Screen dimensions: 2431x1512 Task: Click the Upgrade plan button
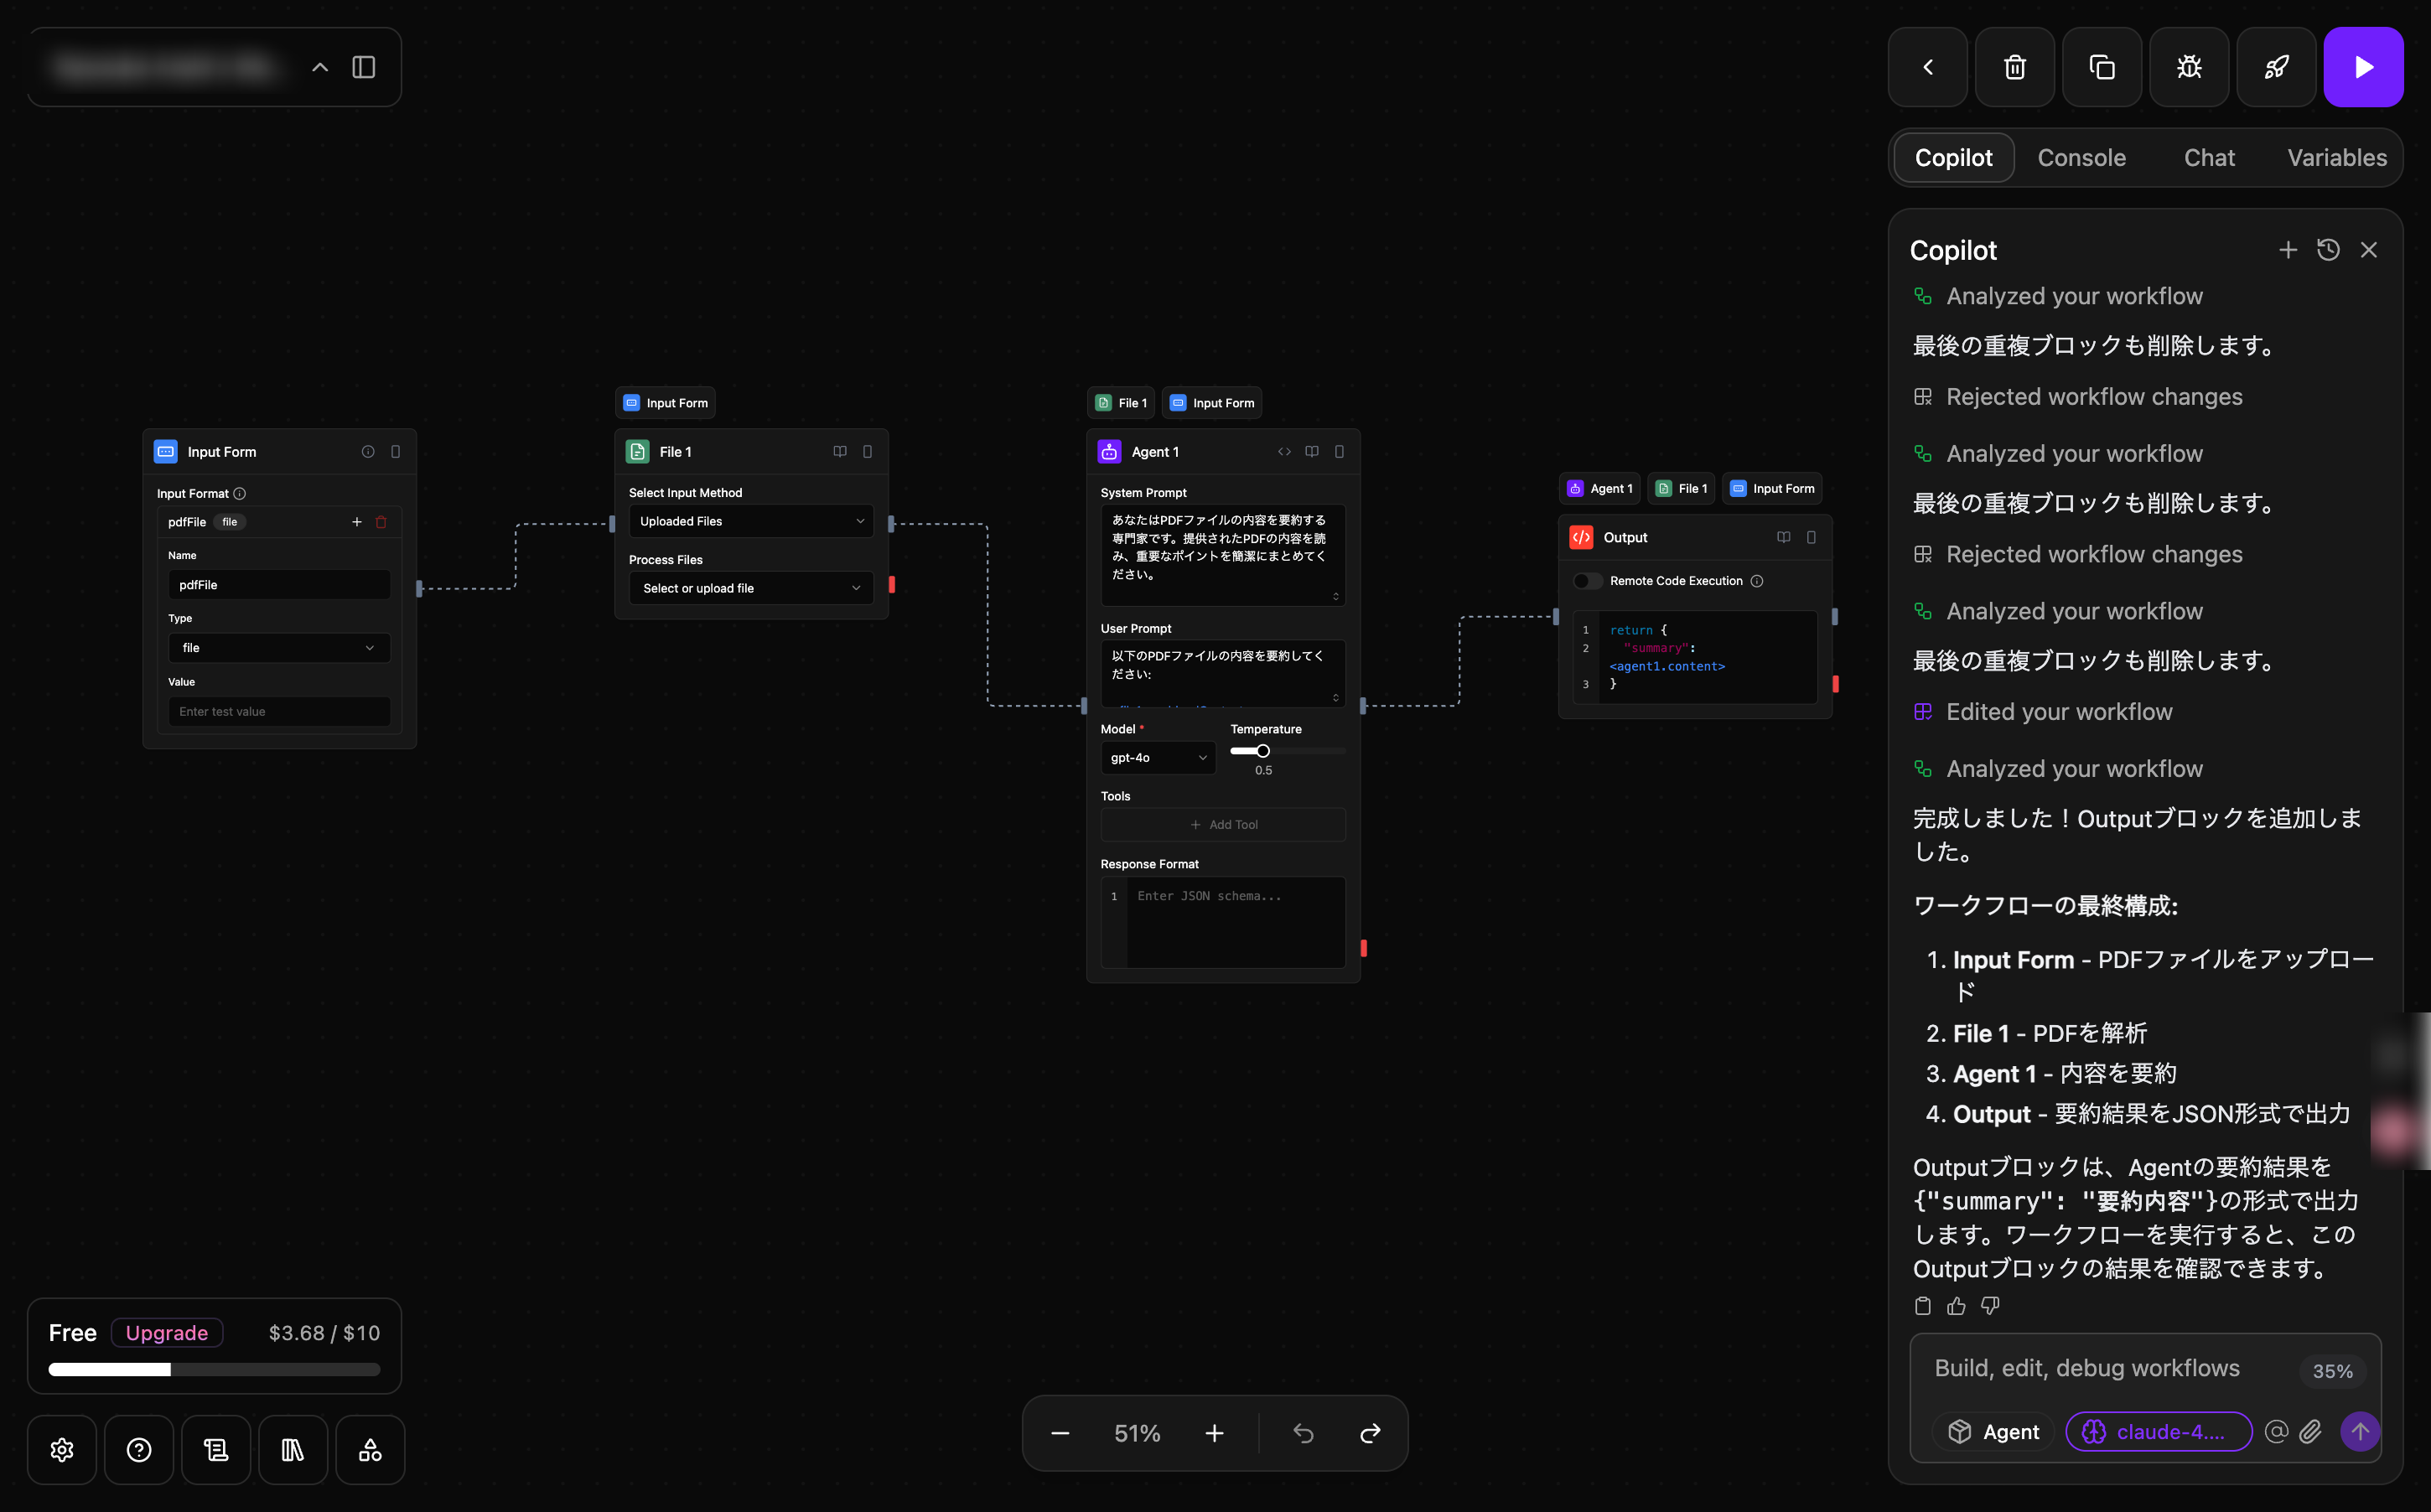(x=166, y=1333)
